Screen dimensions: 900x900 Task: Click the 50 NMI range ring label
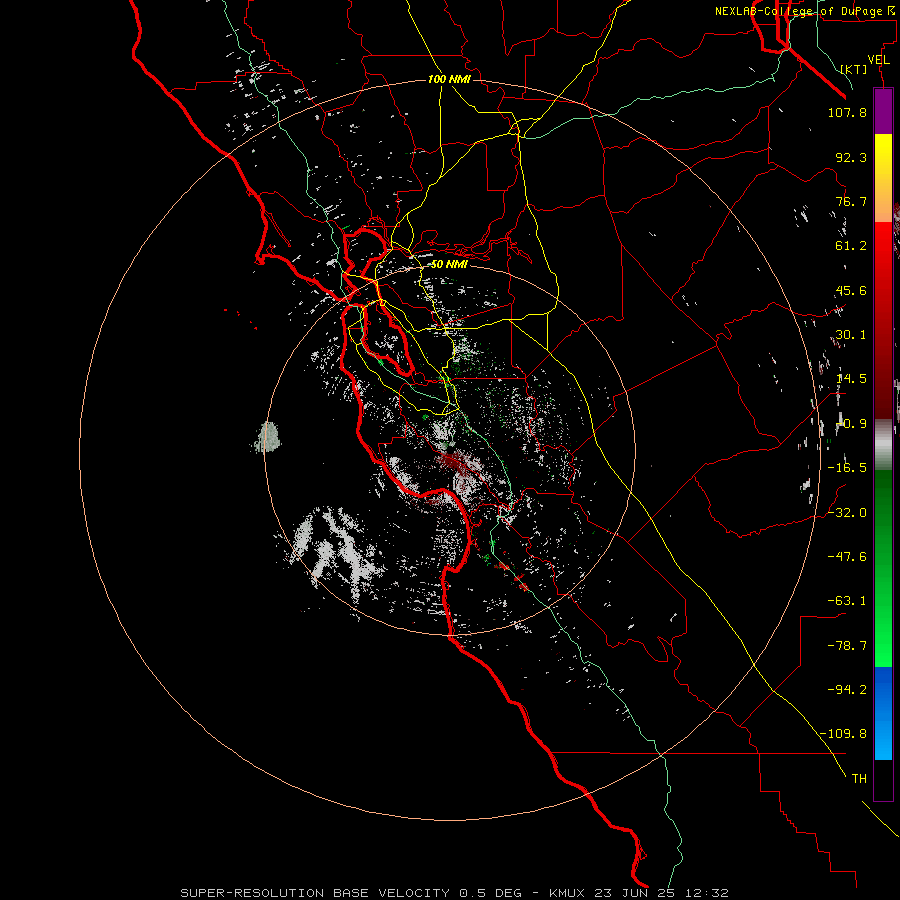click(x=449, y=265)
